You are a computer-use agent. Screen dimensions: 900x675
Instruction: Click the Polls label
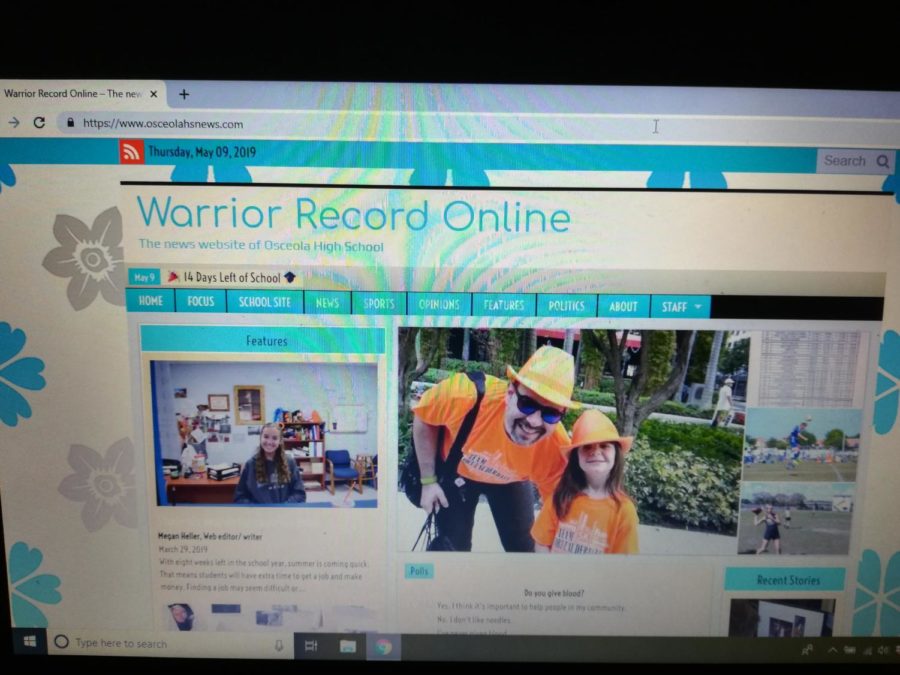pos(419,571)
